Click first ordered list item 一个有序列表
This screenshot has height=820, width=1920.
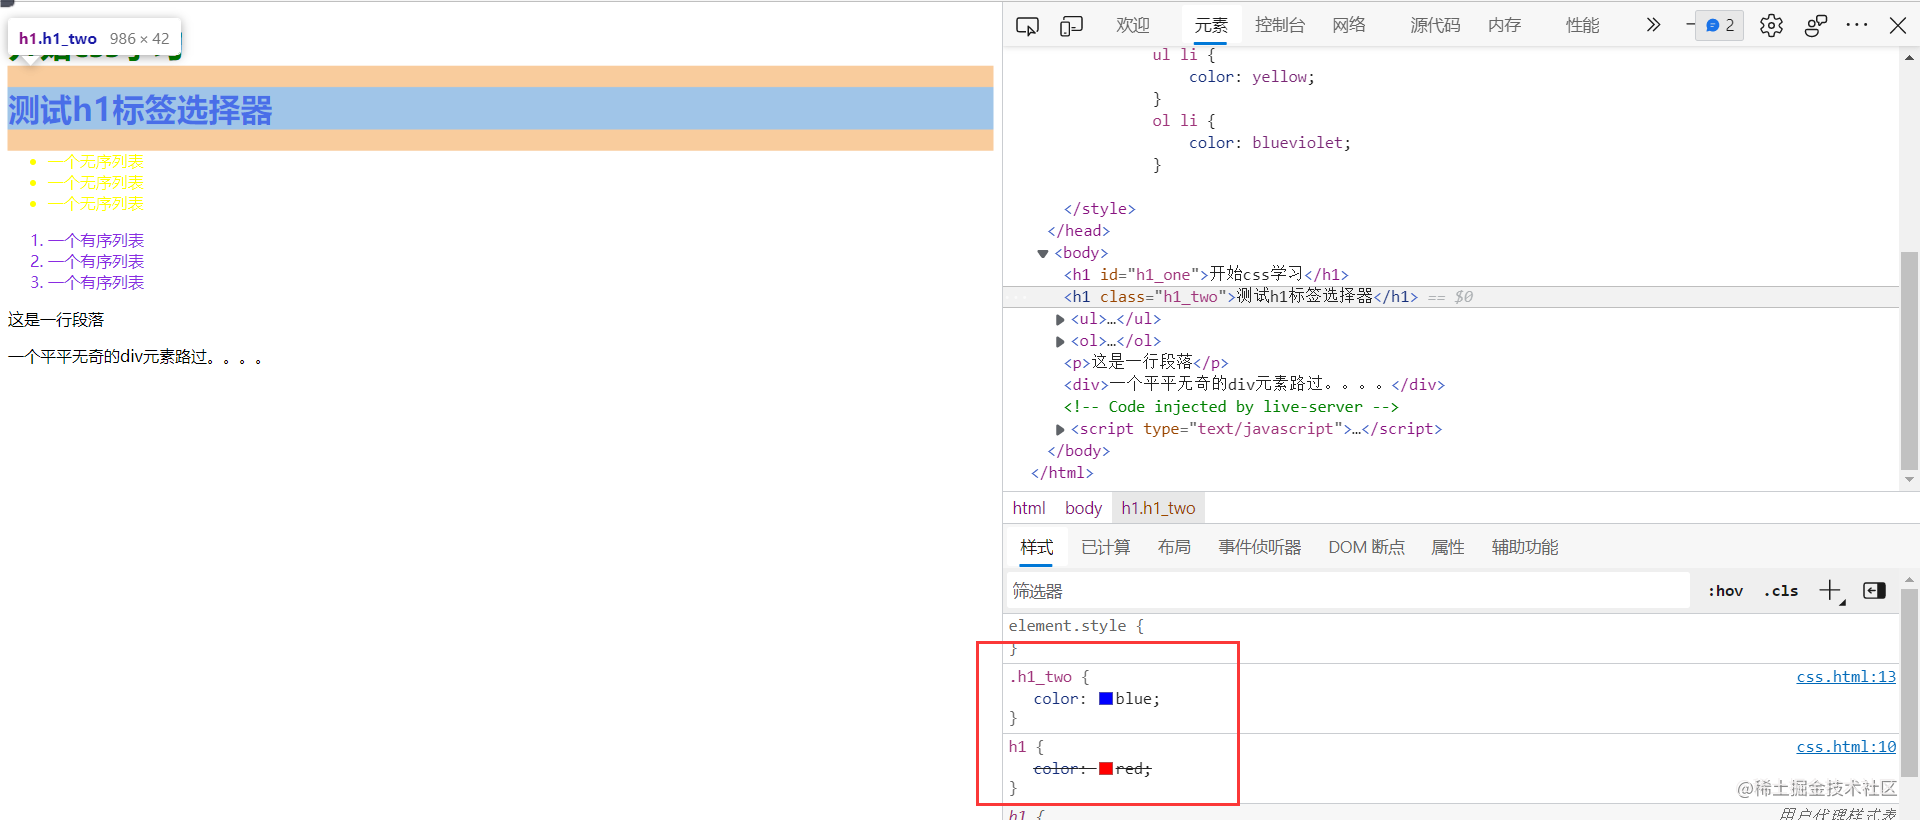coord(96,241)
